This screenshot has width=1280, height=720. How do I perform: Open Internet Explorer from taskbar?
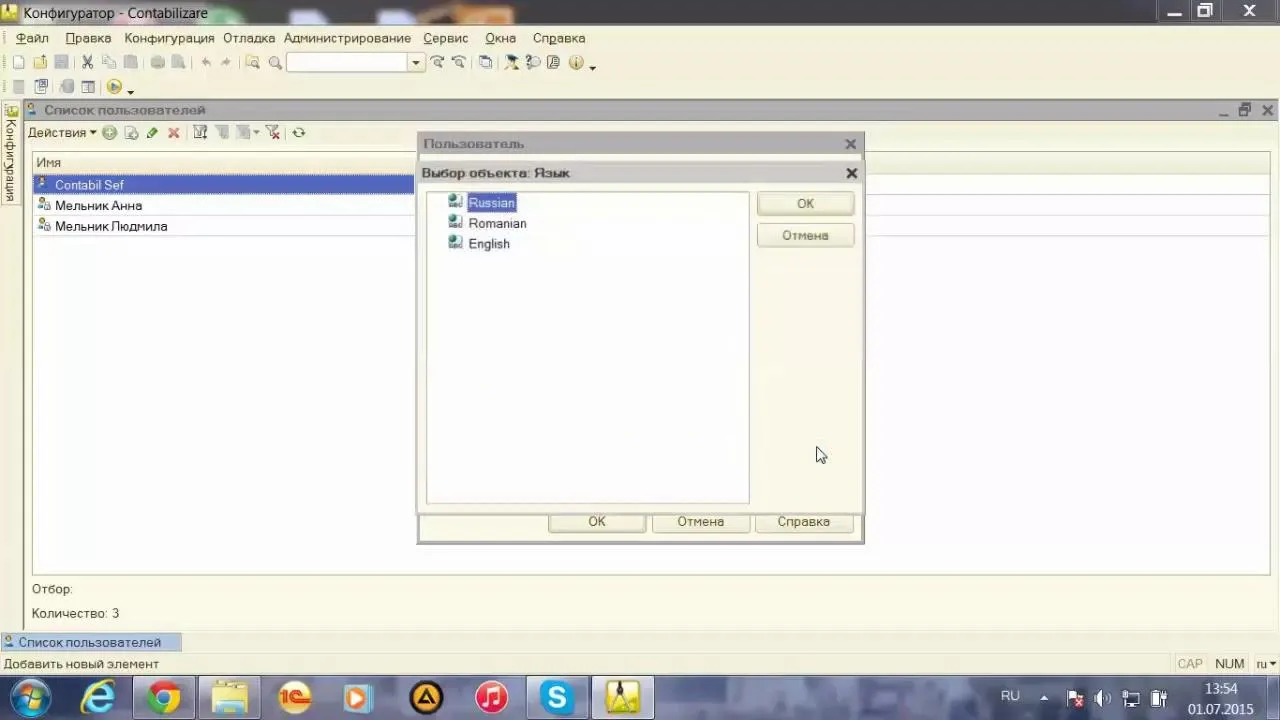tap(98, 697)
